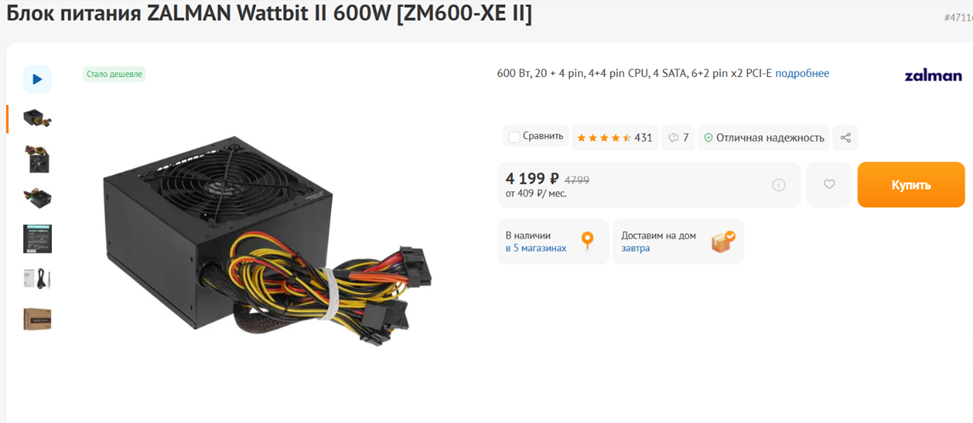Click the завтра delivery link
Viewport: 973px width, 423px height.
(x=635, y=248)
